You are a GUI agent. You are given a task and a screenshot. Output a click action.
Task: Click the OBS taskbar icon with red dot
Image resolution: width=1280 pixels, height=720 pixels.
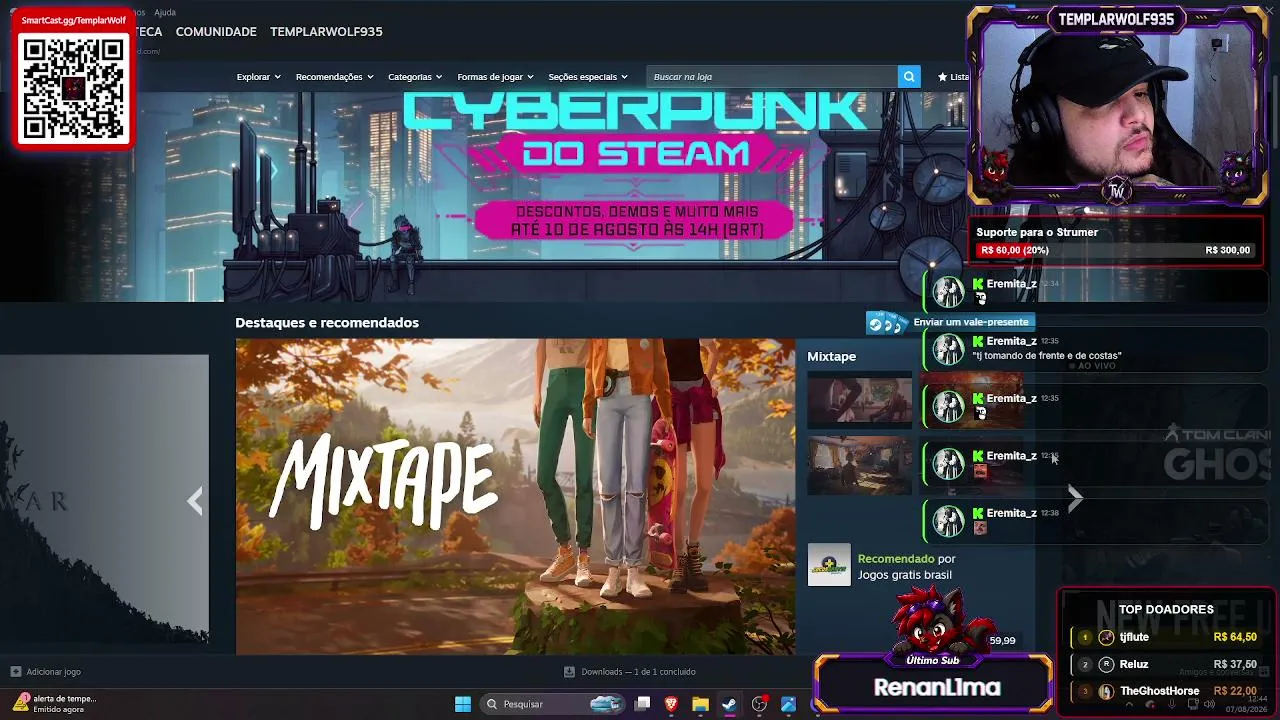[760, 704]
